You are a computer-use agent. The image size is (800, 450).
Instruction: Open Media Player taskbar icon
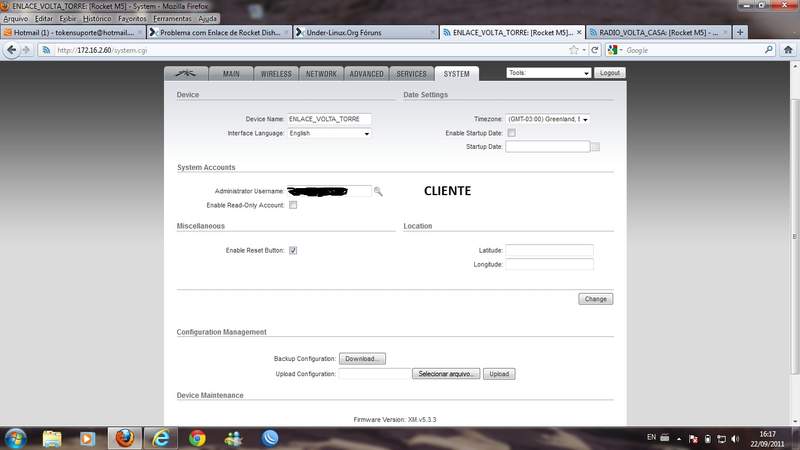pos(87,438)
